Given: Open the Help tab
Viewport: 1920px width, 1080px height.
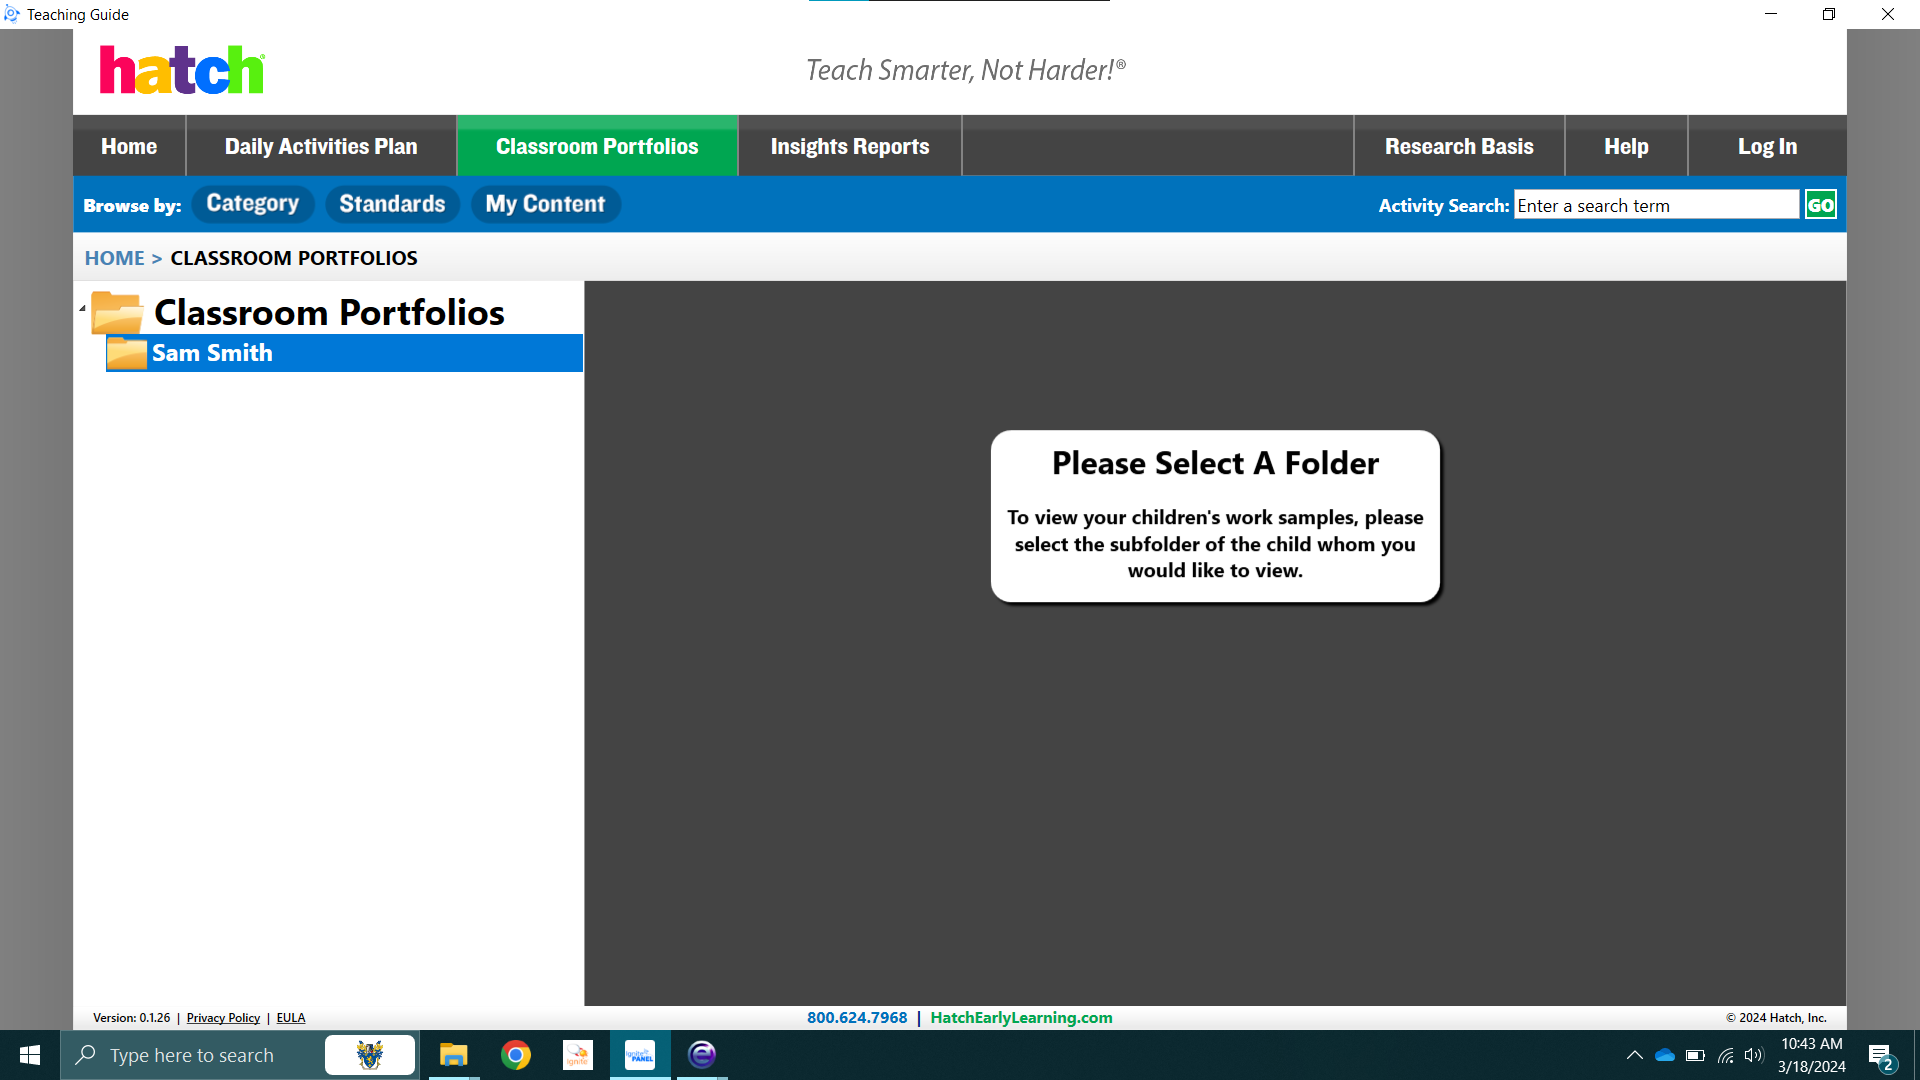Looking at the screenshot, I should [1626, 146].
